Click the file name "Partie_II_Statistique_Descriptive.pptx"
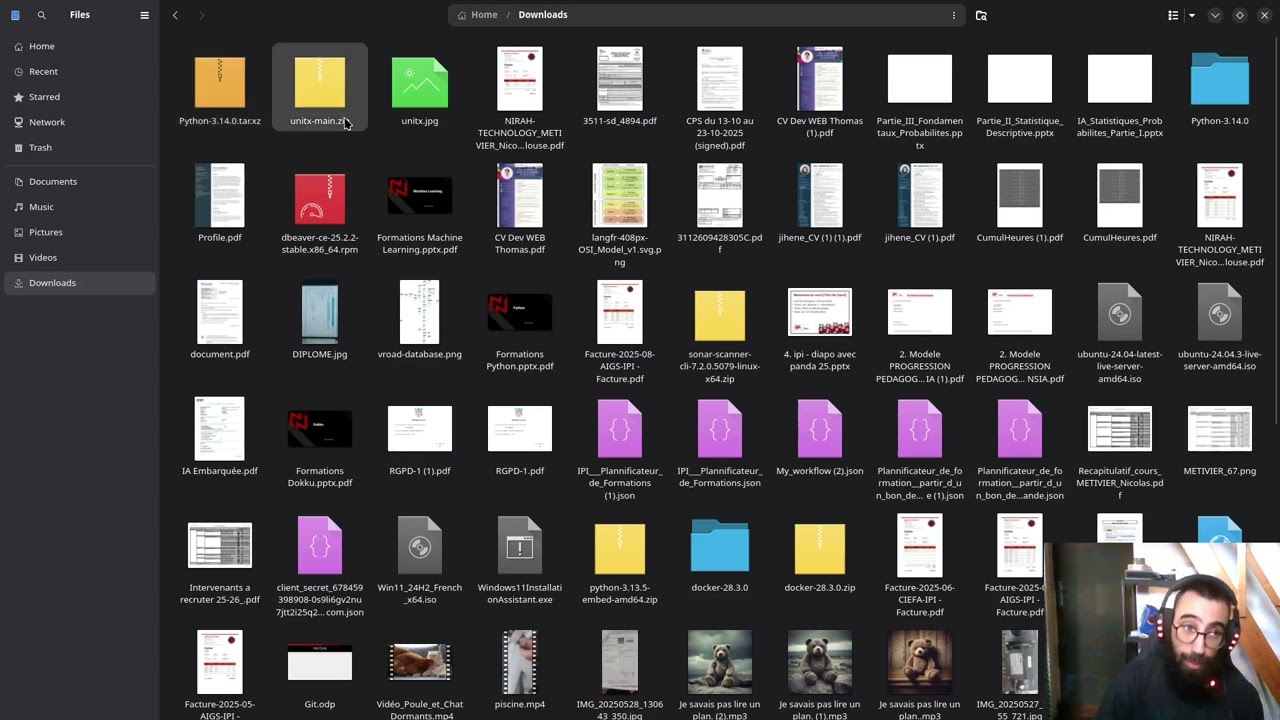 1020,127
